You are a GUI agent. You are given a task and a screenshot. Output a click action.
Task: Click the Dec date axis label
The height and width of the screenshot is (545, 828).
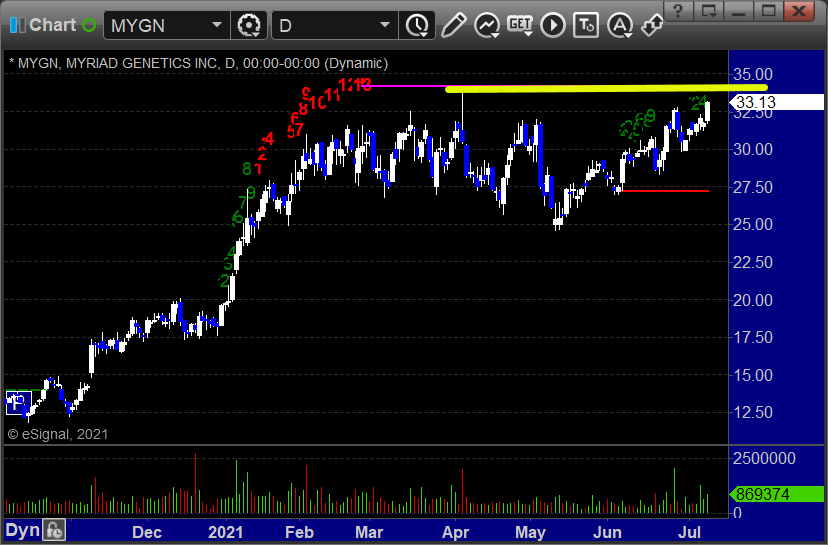point(147,532)
